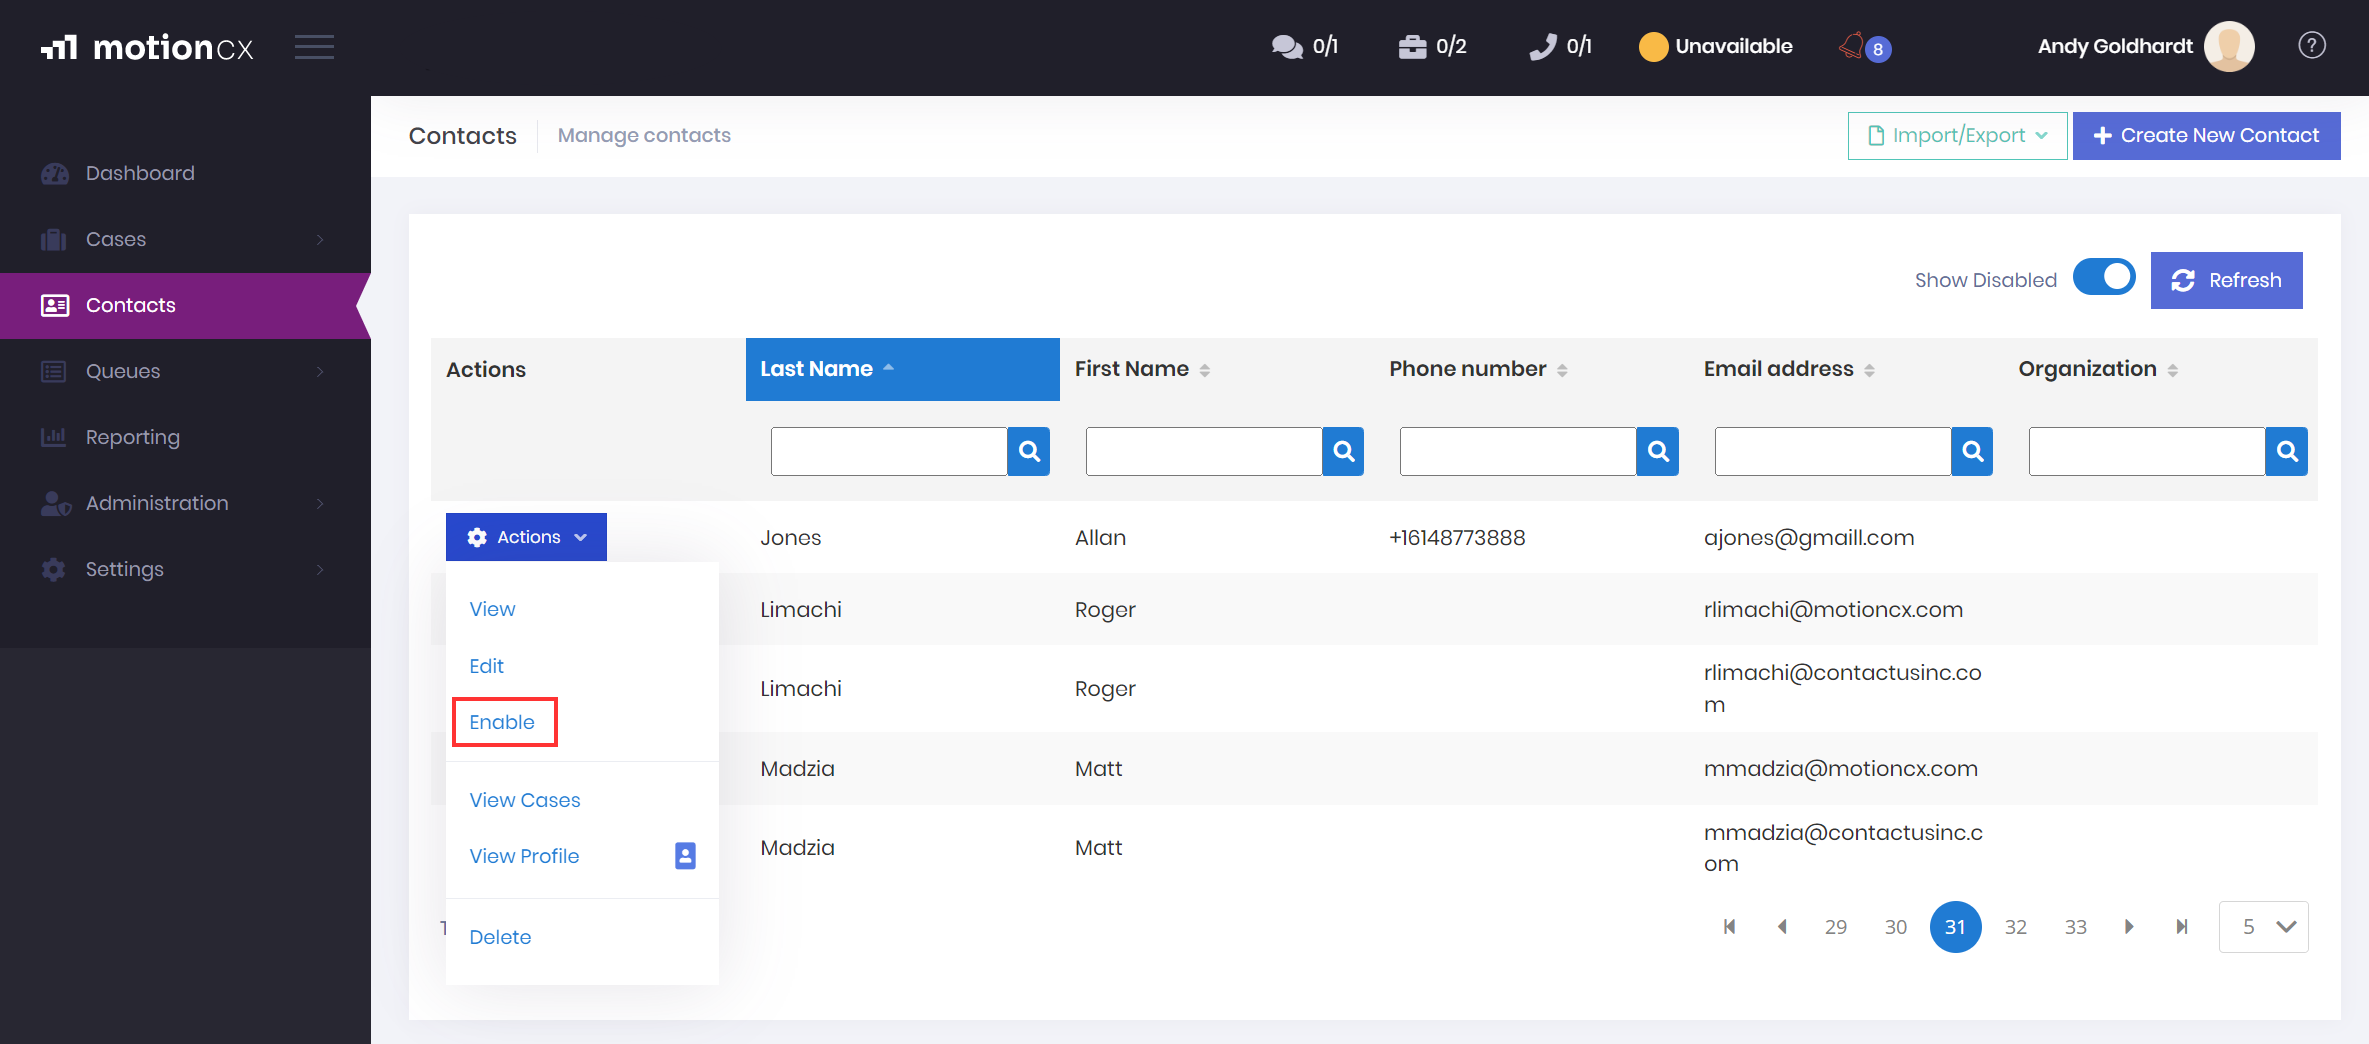
Task: Click the Refresh button
Action: [x=2226, y=280]
